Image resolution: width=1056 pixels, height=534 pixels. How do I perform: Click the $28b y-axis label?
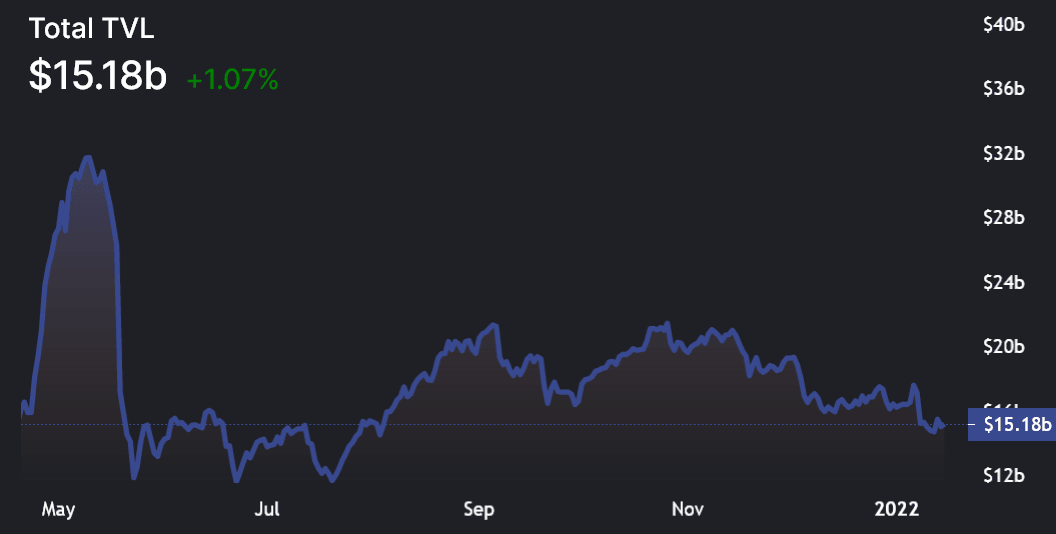[x=1004, y=218]
